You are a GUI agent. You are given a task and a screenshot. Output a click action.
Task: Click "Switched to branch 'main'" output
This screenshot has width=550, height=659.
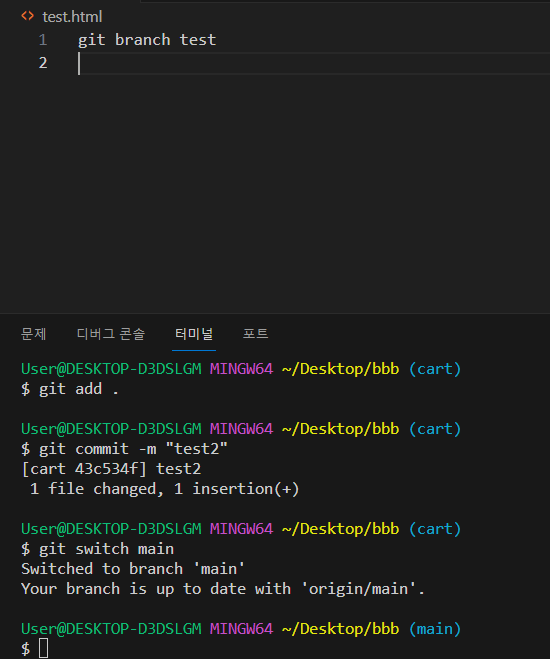[x=133, y=569]
